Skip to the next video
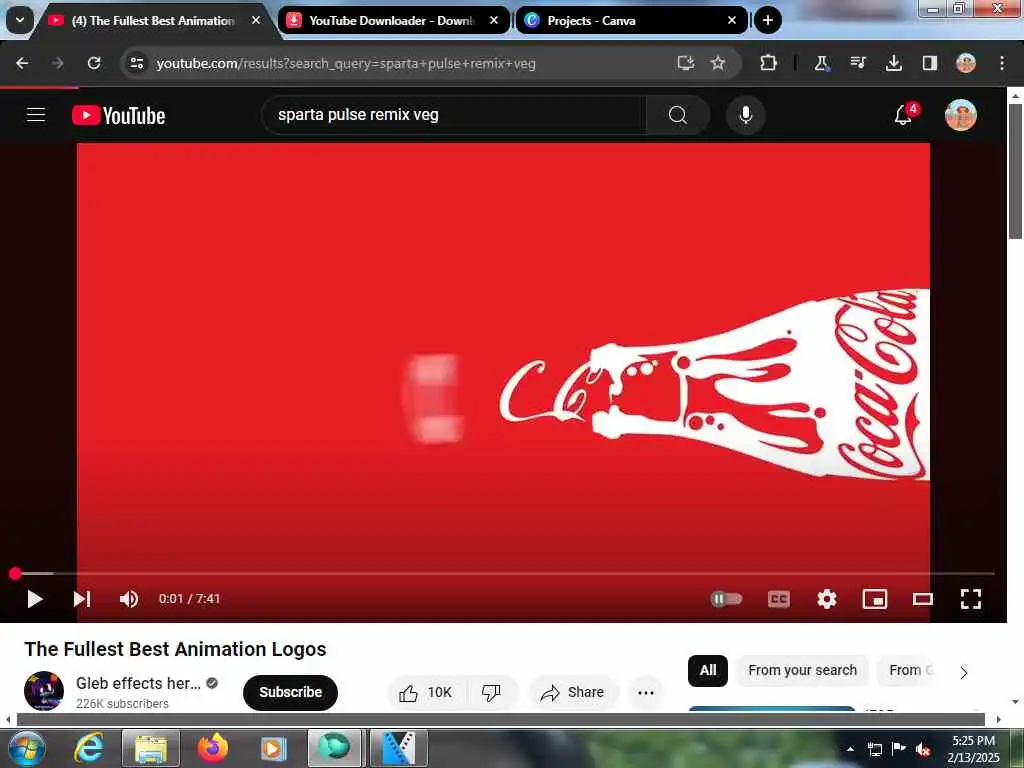This screenshot has width=1024, height=768. (82, 599)
